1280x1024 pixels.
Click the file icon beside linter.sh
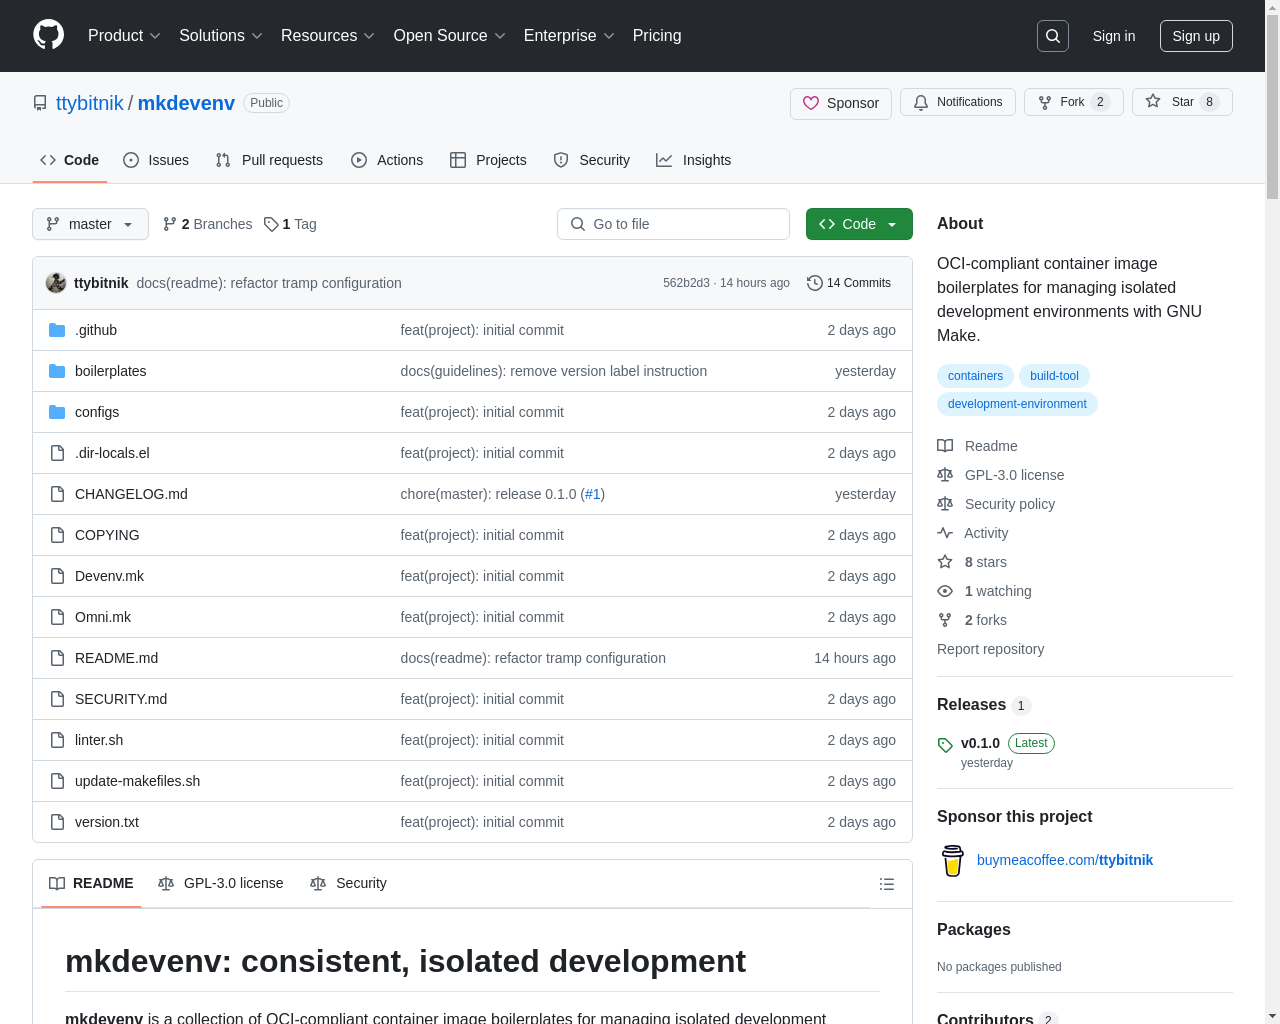(57, 740)
